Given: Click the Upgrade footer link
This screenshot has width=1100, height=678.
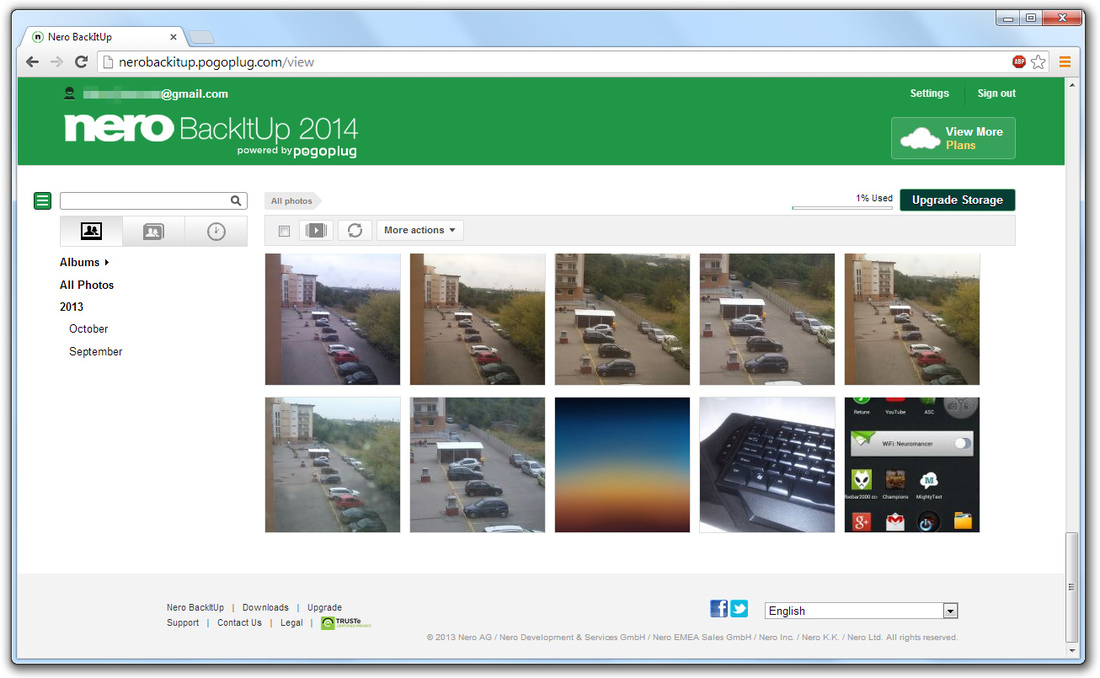Looking at the screenshot, I should 325,608.
